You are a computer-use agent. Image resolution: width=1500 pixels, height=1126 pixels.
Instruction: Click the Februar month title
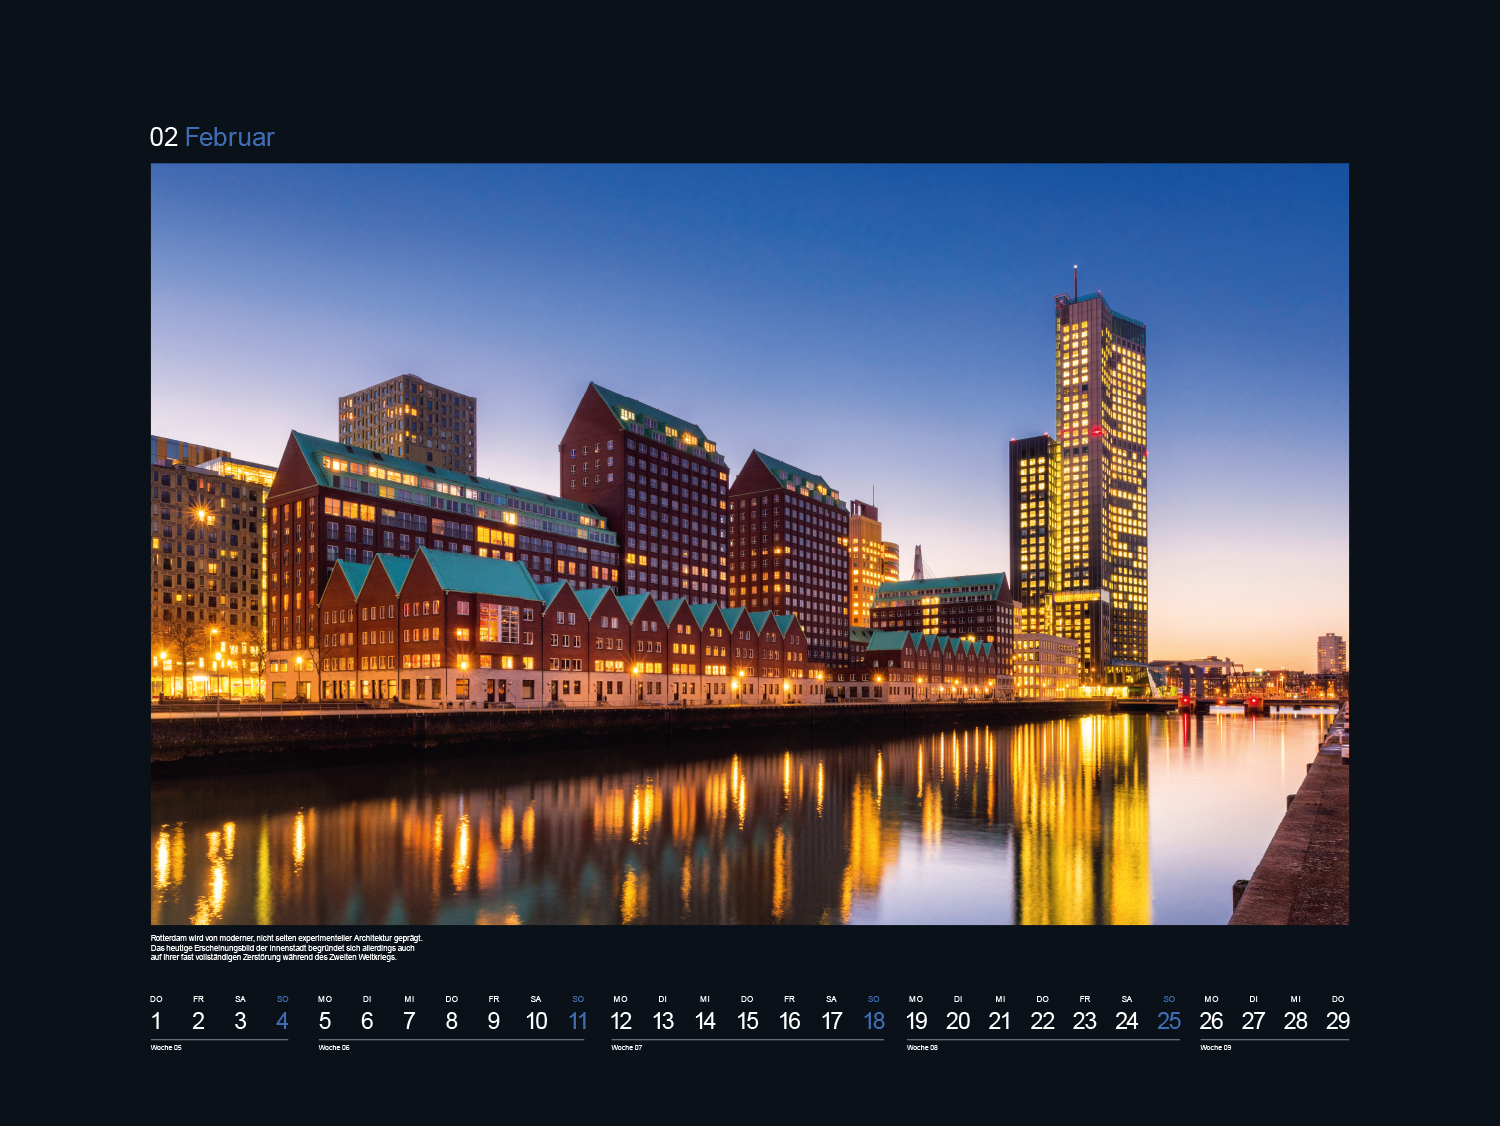click(x=229, y=137)
